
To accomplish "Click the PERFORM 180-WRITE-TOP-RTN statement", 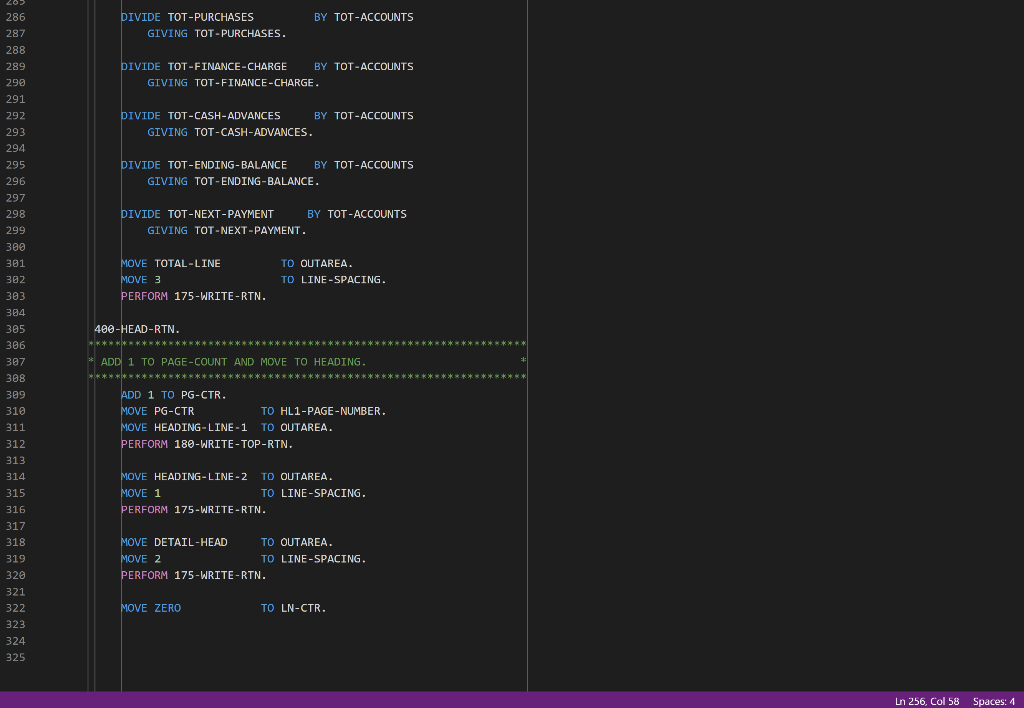I will pos(206,443).
